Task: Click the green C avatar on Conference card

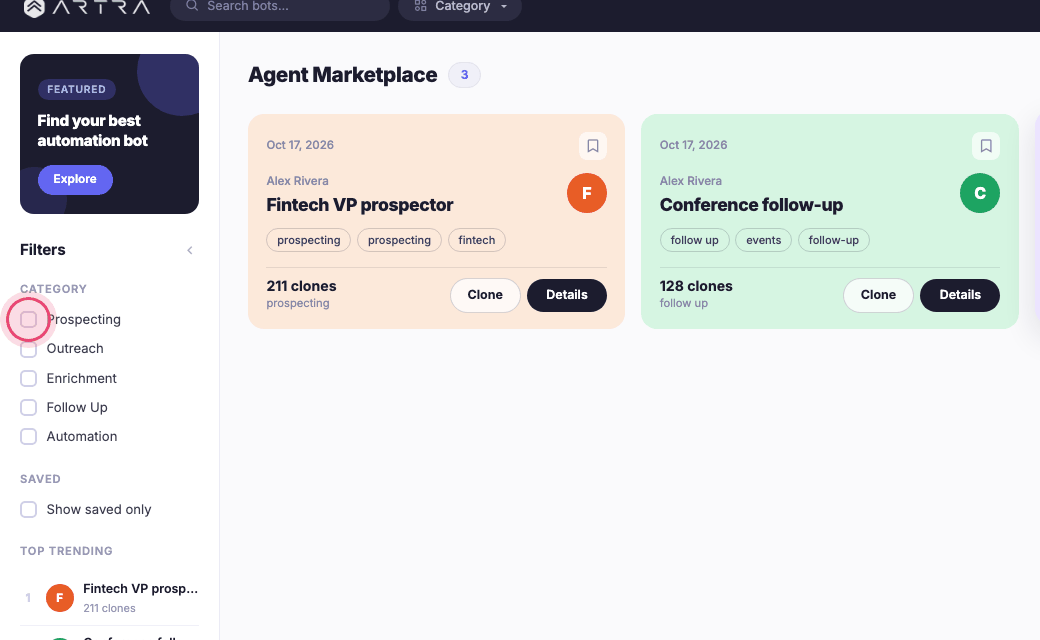Action: click(x=980, y=193)
